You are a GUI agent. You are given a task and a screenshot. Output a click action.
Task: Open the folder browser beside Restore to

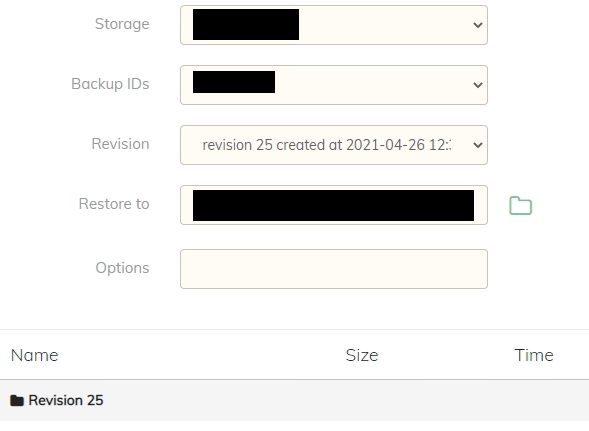[x=521, y=206]
